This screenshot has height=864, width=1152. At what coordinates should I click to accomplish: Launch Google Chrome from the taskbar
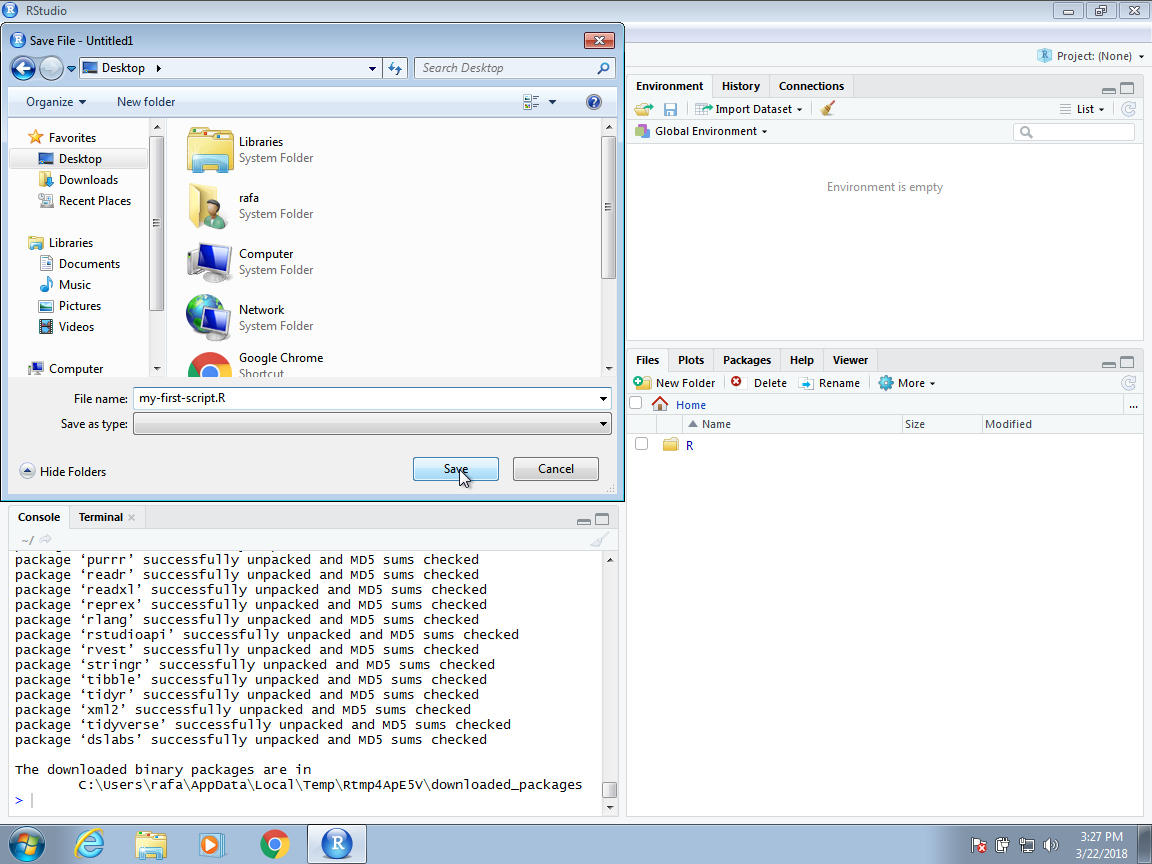point(274,844)
